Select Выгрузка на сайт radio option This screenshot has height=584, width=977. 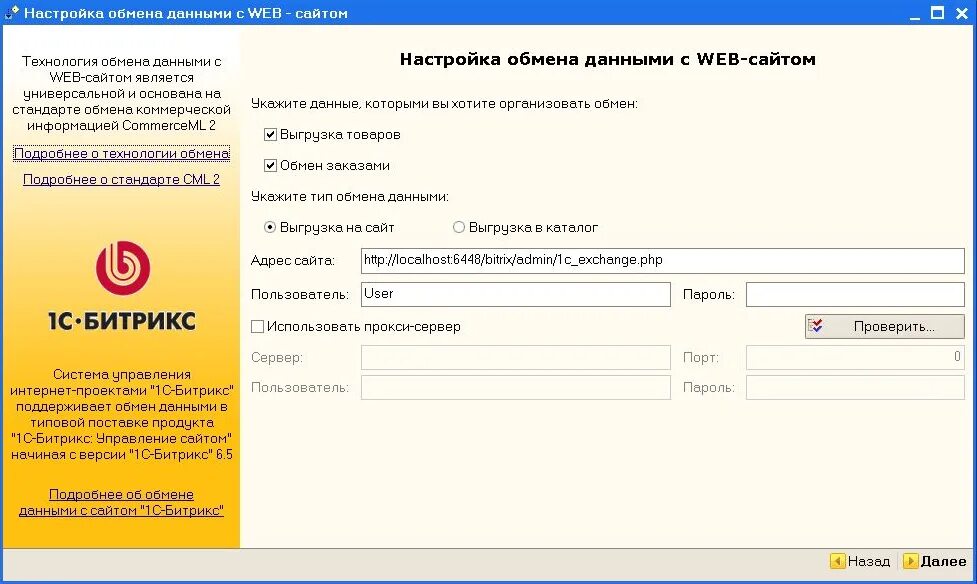tap(270, 227)
